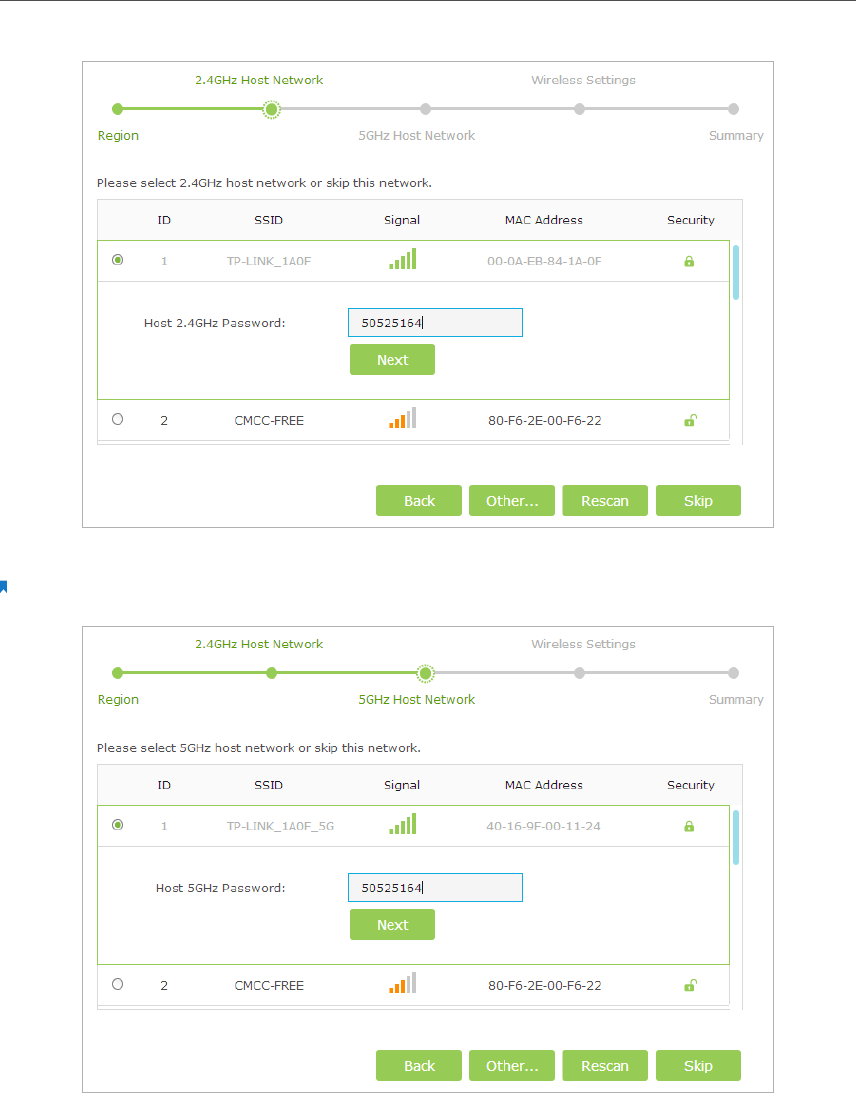Click SSID text TP-LINK_1A0F
Image resolution: width=856 pixels, height=1093 pixels.
(x=269, y=261)
